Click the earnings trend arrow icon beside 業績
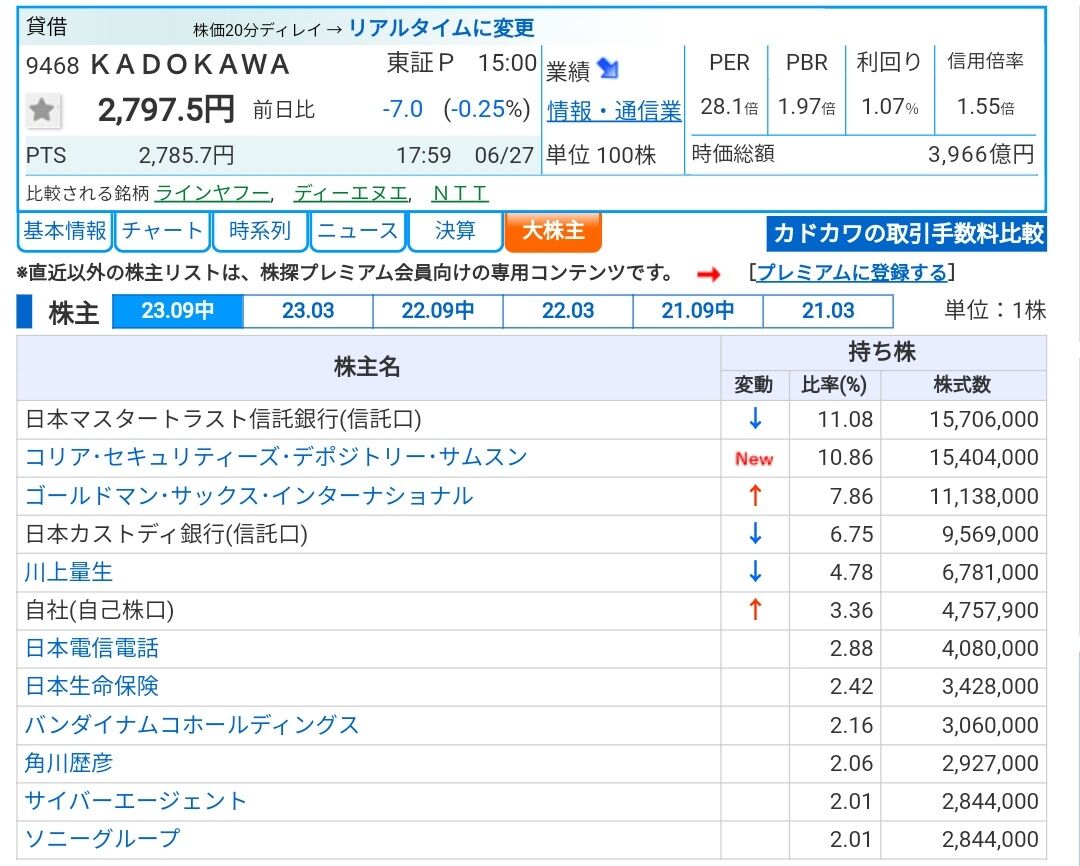The width and height of the screenshot is (1080, 866). pyautogui.click(x=608, y=68)
